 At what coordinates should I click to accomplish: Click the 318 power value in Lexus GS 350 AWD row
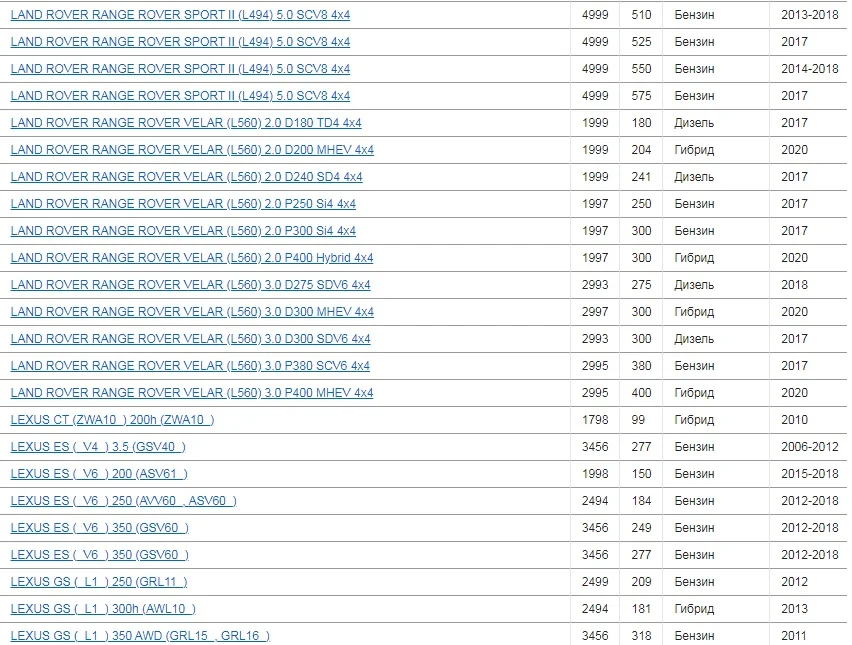coord(641,636)
